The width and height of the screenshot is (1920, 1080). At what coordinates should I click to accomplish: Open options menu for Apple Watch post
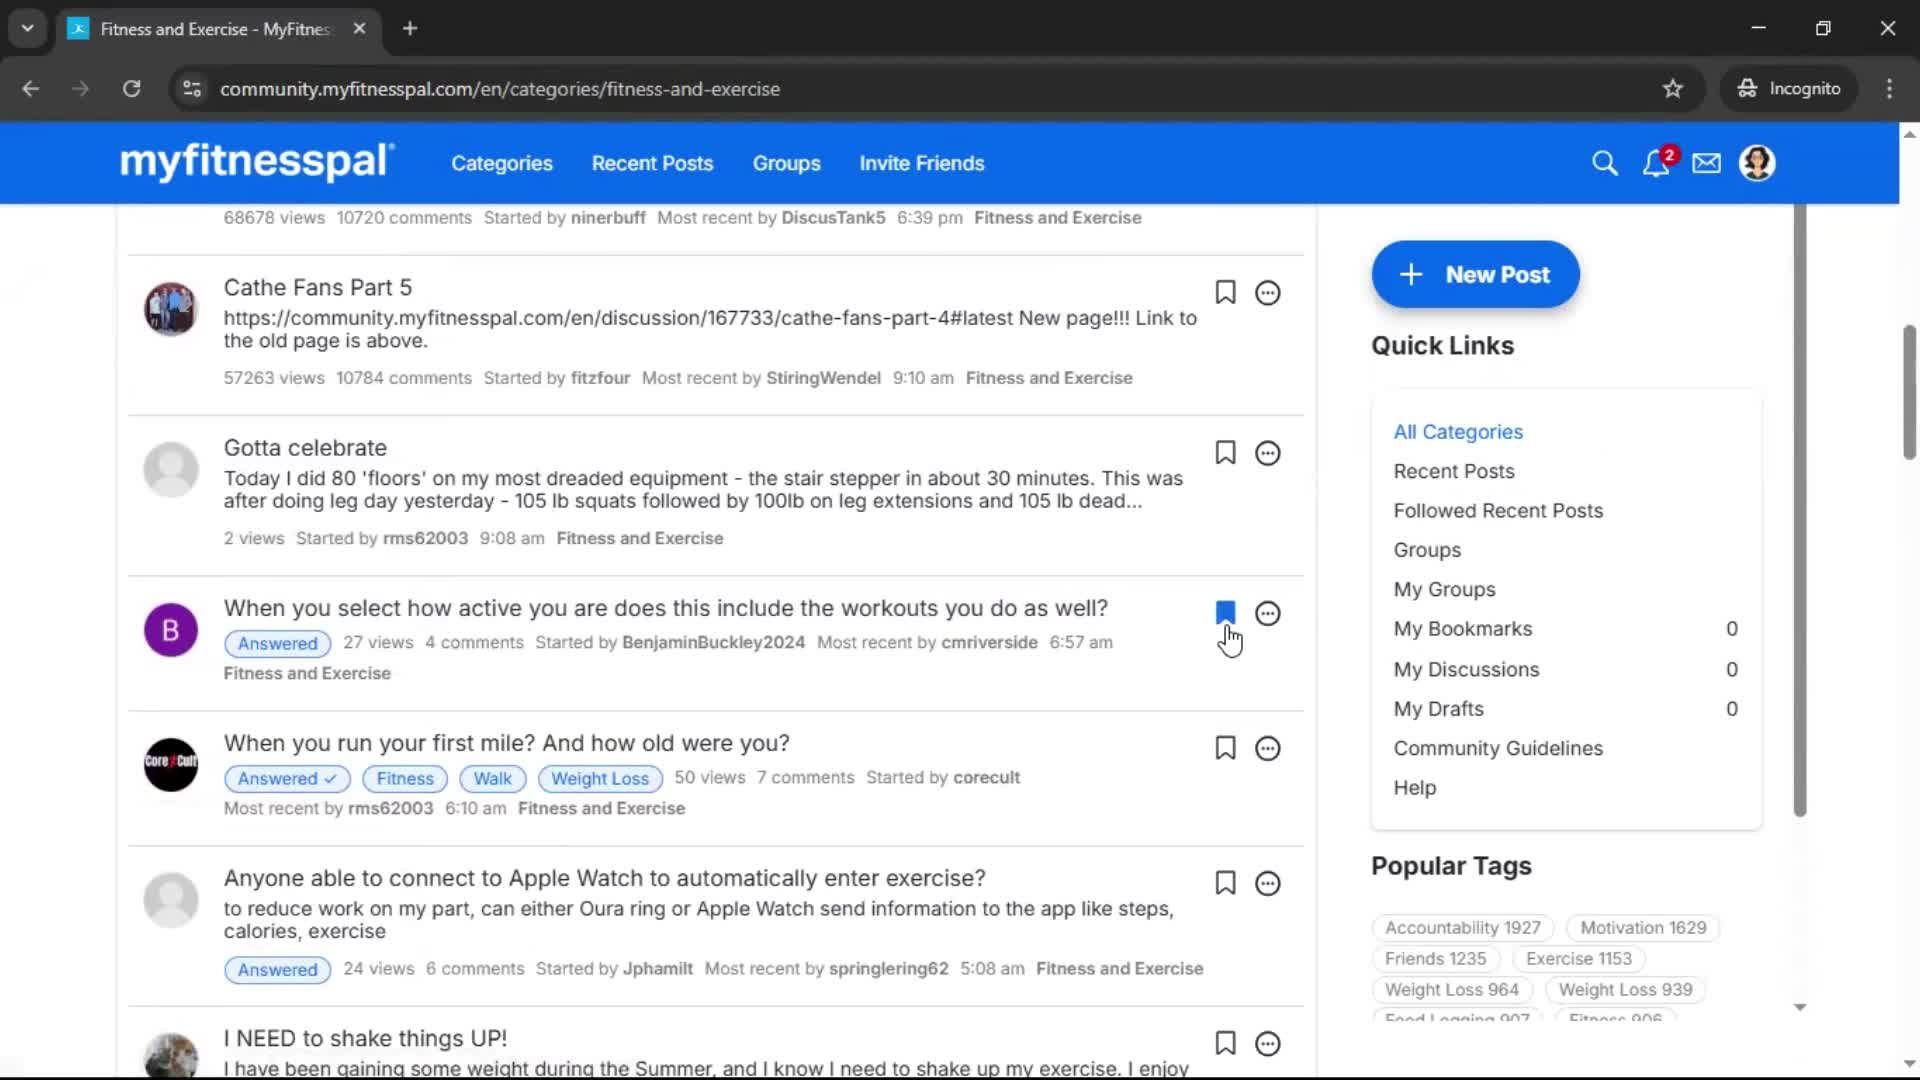(1267, 883)
